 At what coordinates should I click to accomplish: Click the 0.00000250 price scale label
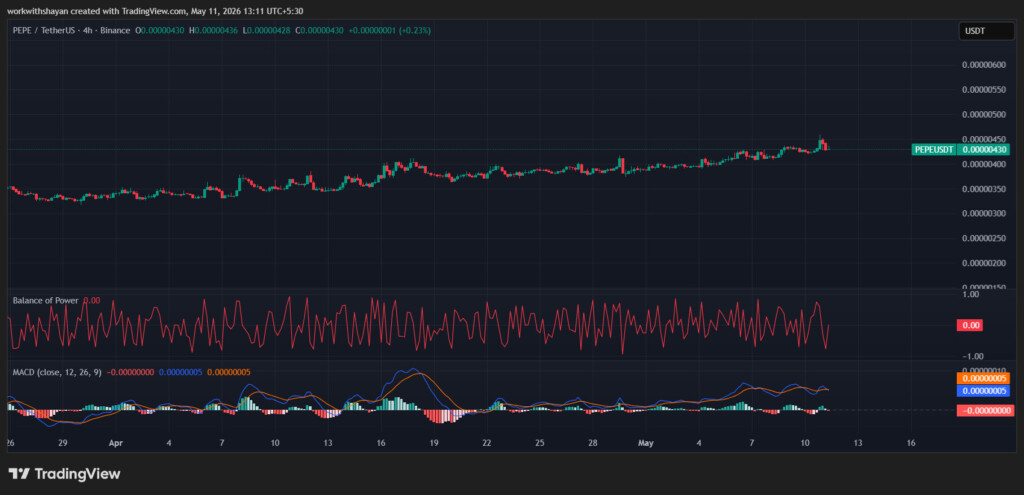[984, 238]
